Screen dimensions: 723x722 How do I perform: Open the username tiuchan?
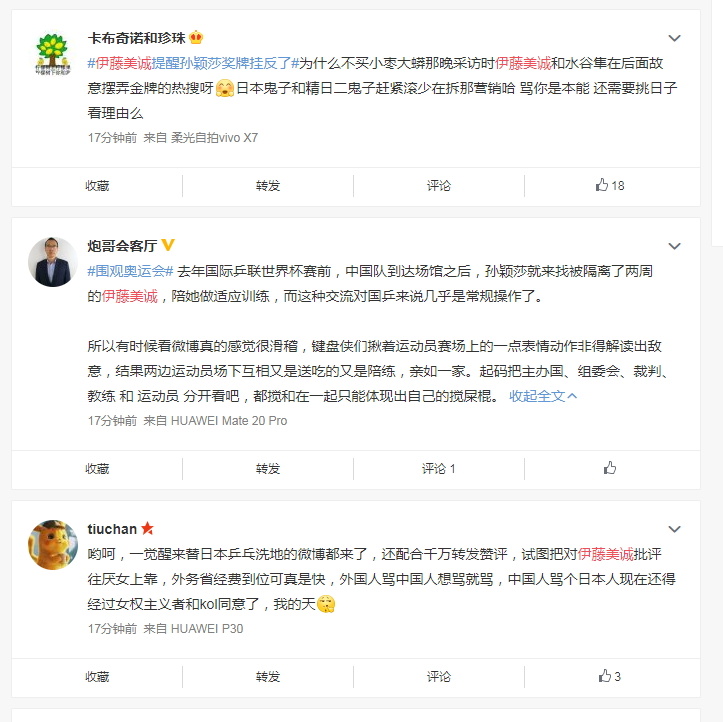pyautogui.click(x=112, y=529)
